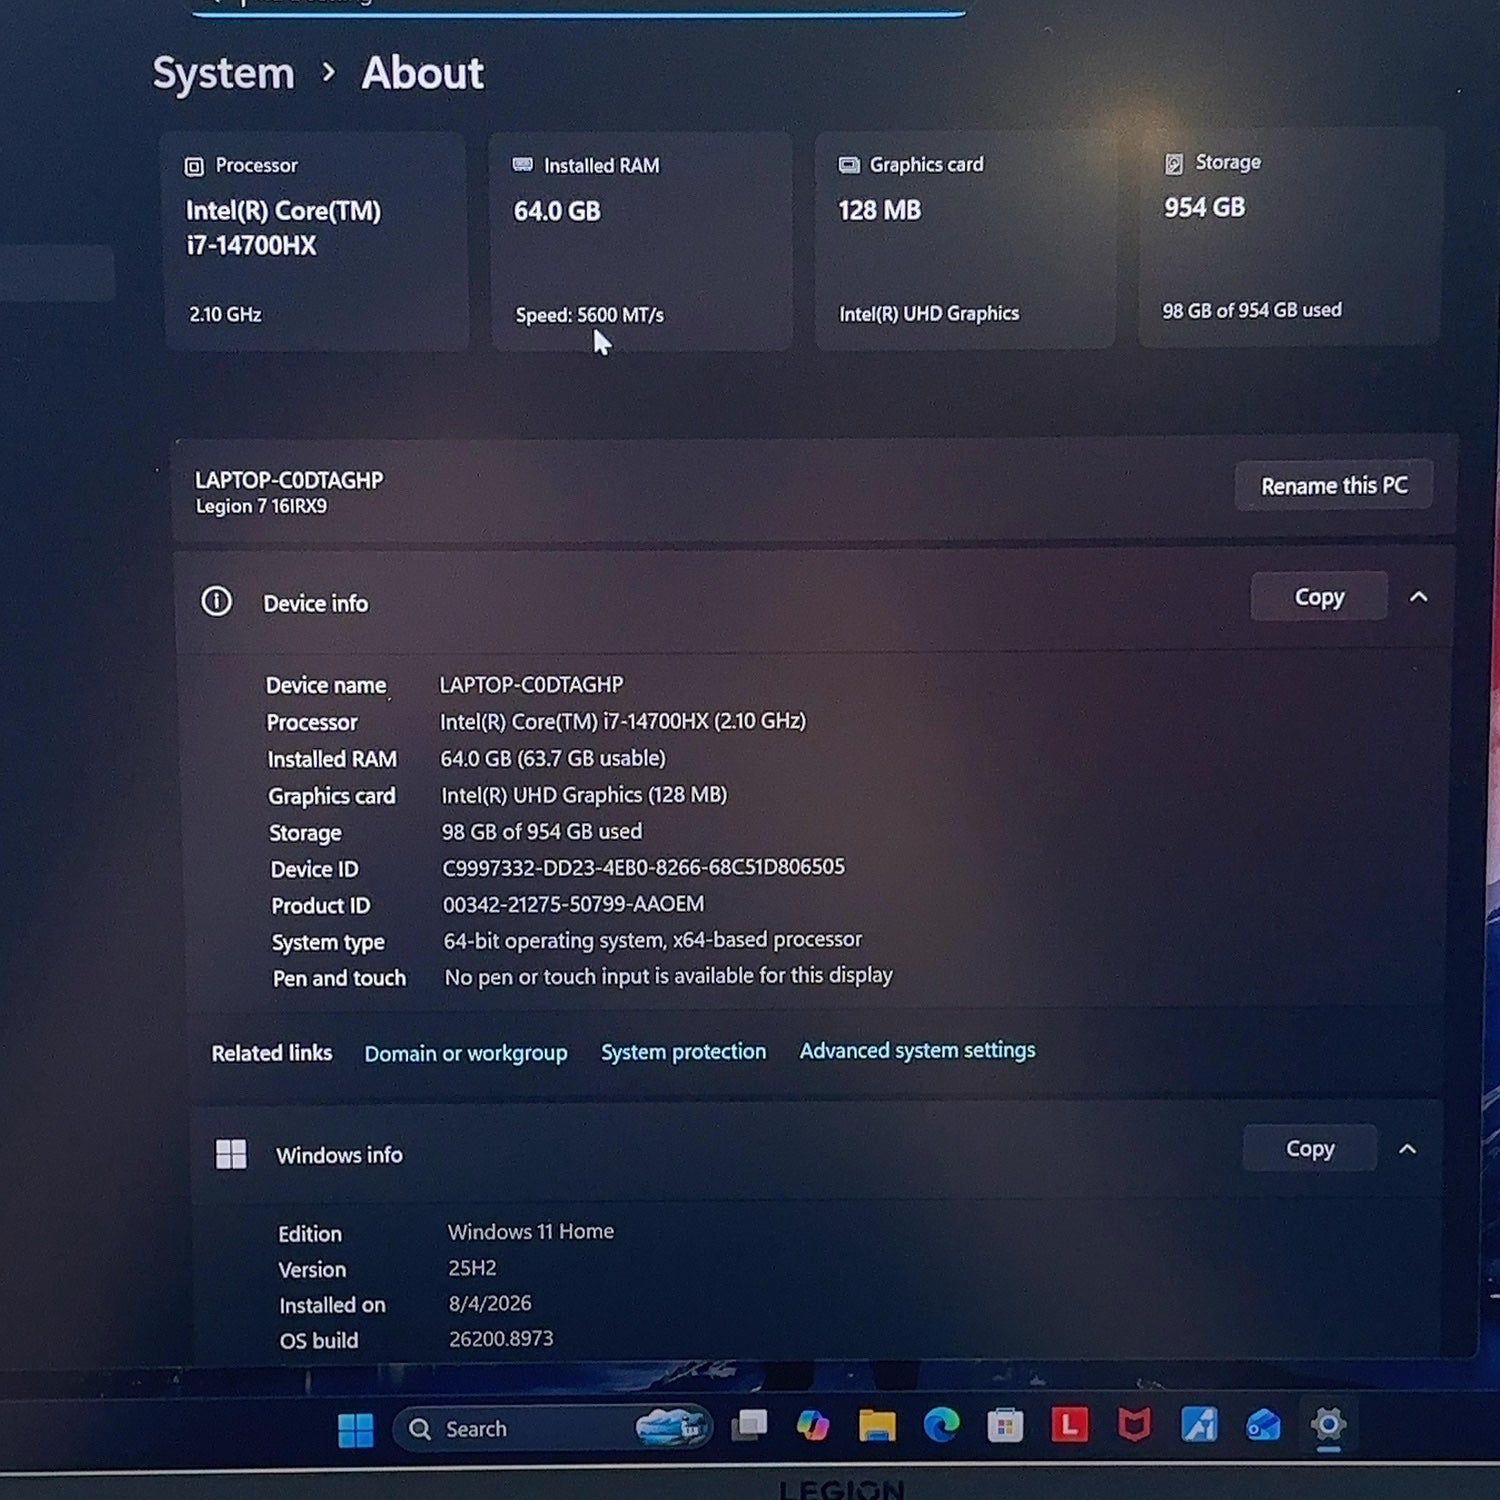The image size is (1500, 1500).
Task: Click the breadcrumb chevron between System and About
Action: [328, 72]
